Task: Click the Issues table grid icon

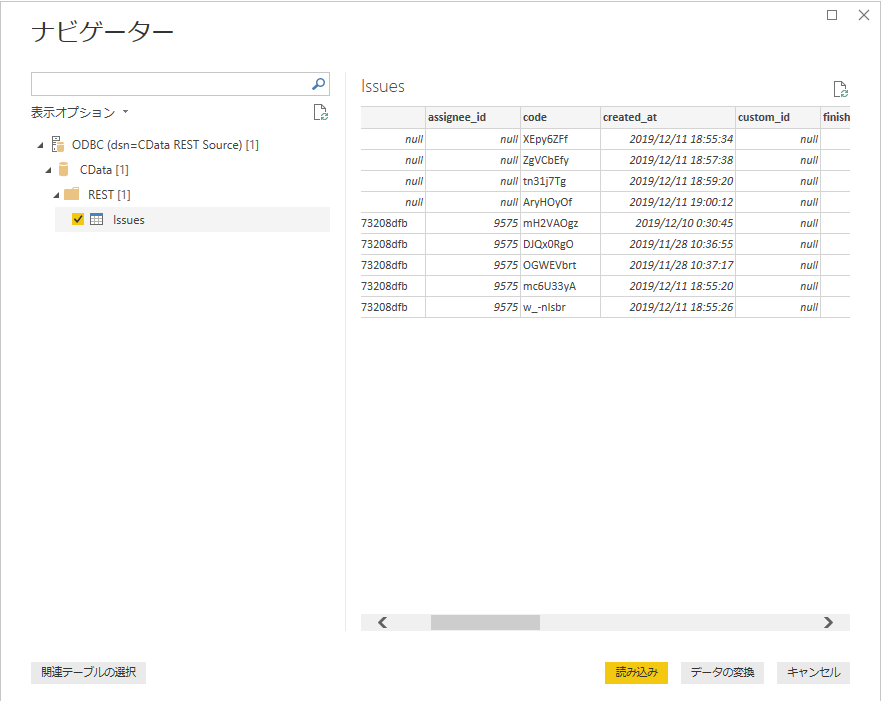Action: coord(97,219)
